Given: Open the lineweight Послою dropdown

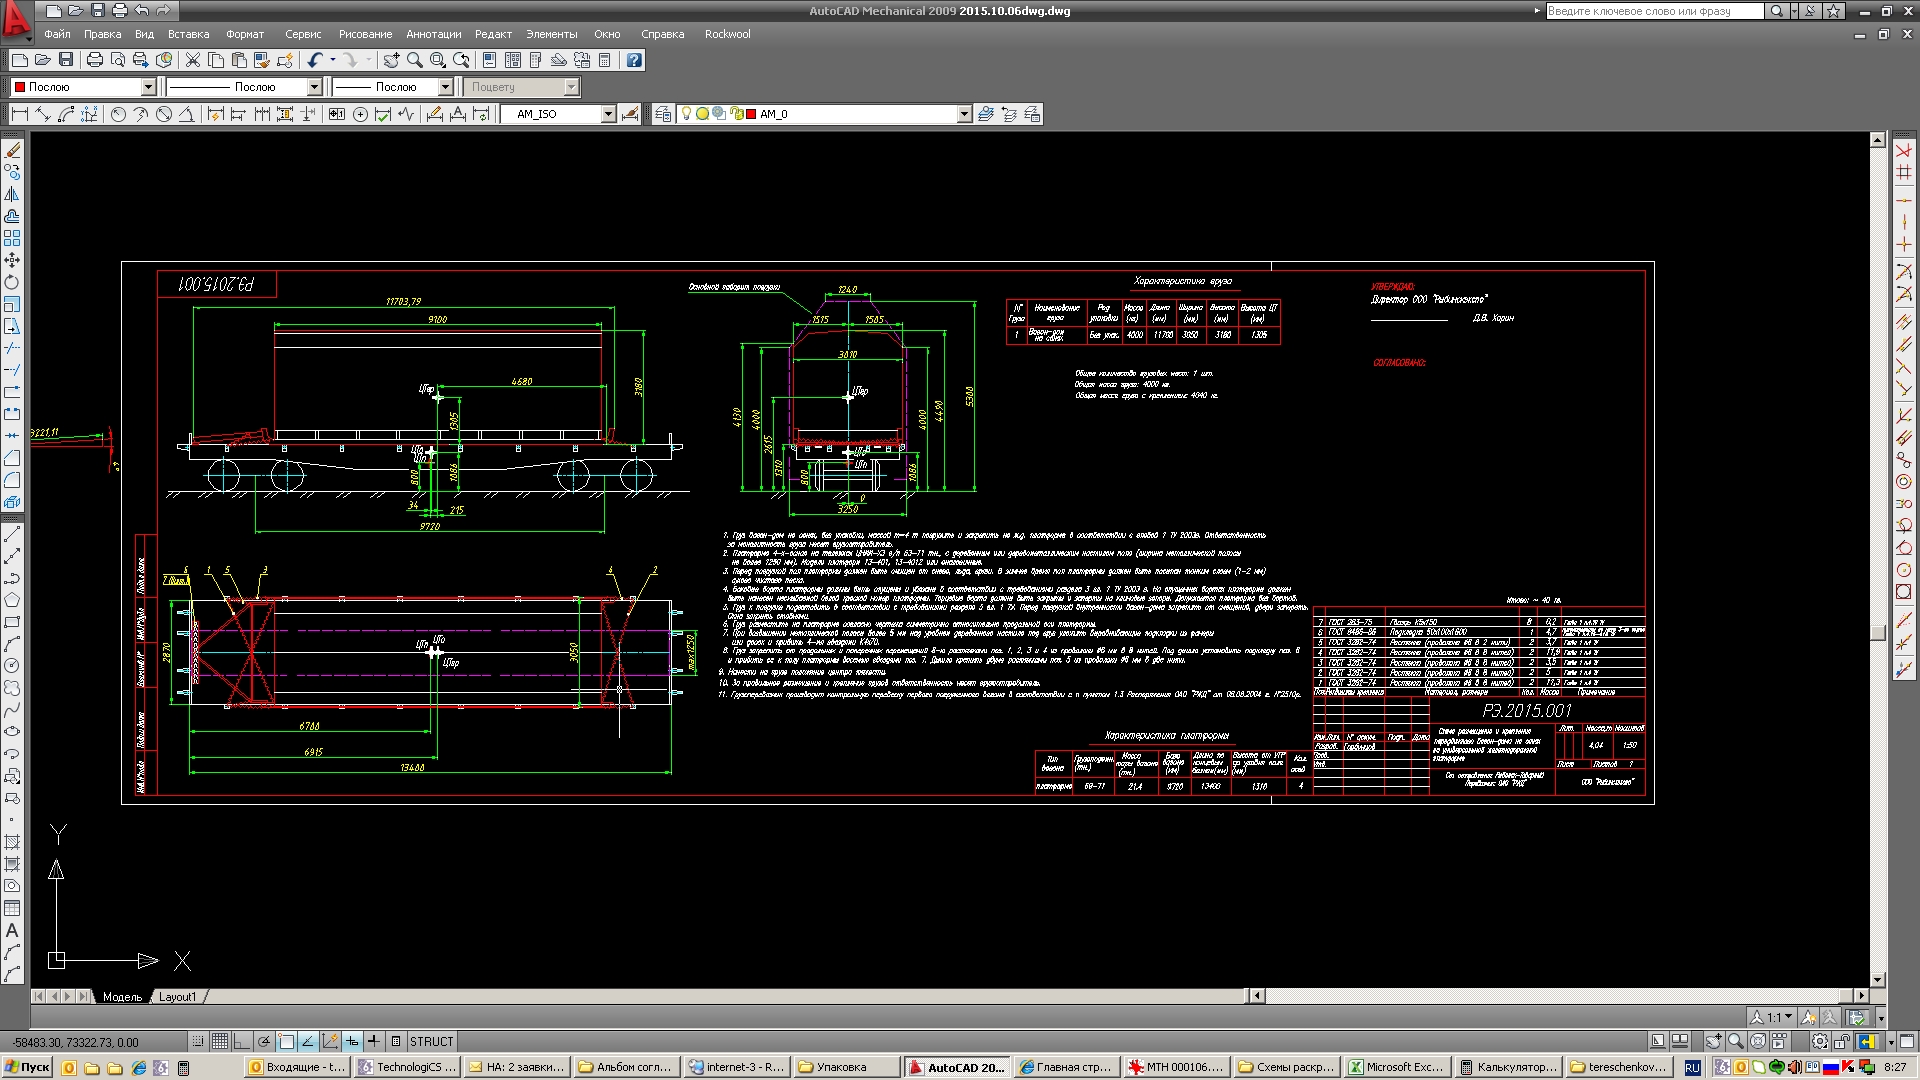Looking at the screenshot, I should [446, 87].
